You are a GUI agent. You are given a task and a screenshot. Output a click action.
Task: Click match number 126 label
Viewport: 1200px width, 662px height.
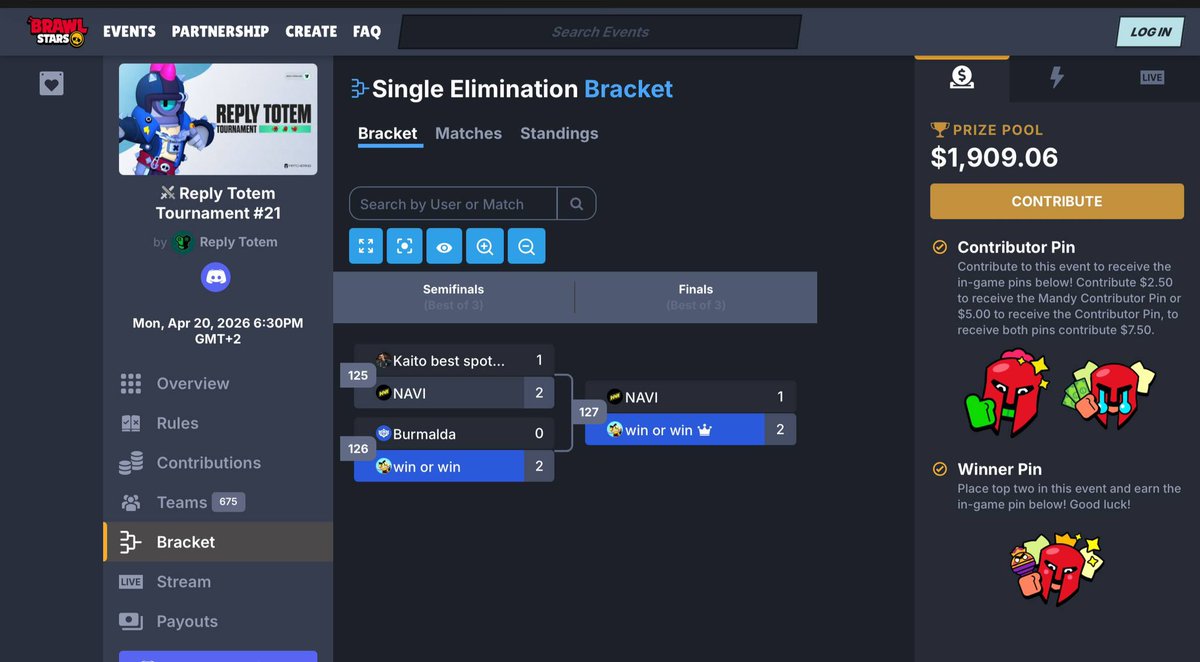pos(358,449)
